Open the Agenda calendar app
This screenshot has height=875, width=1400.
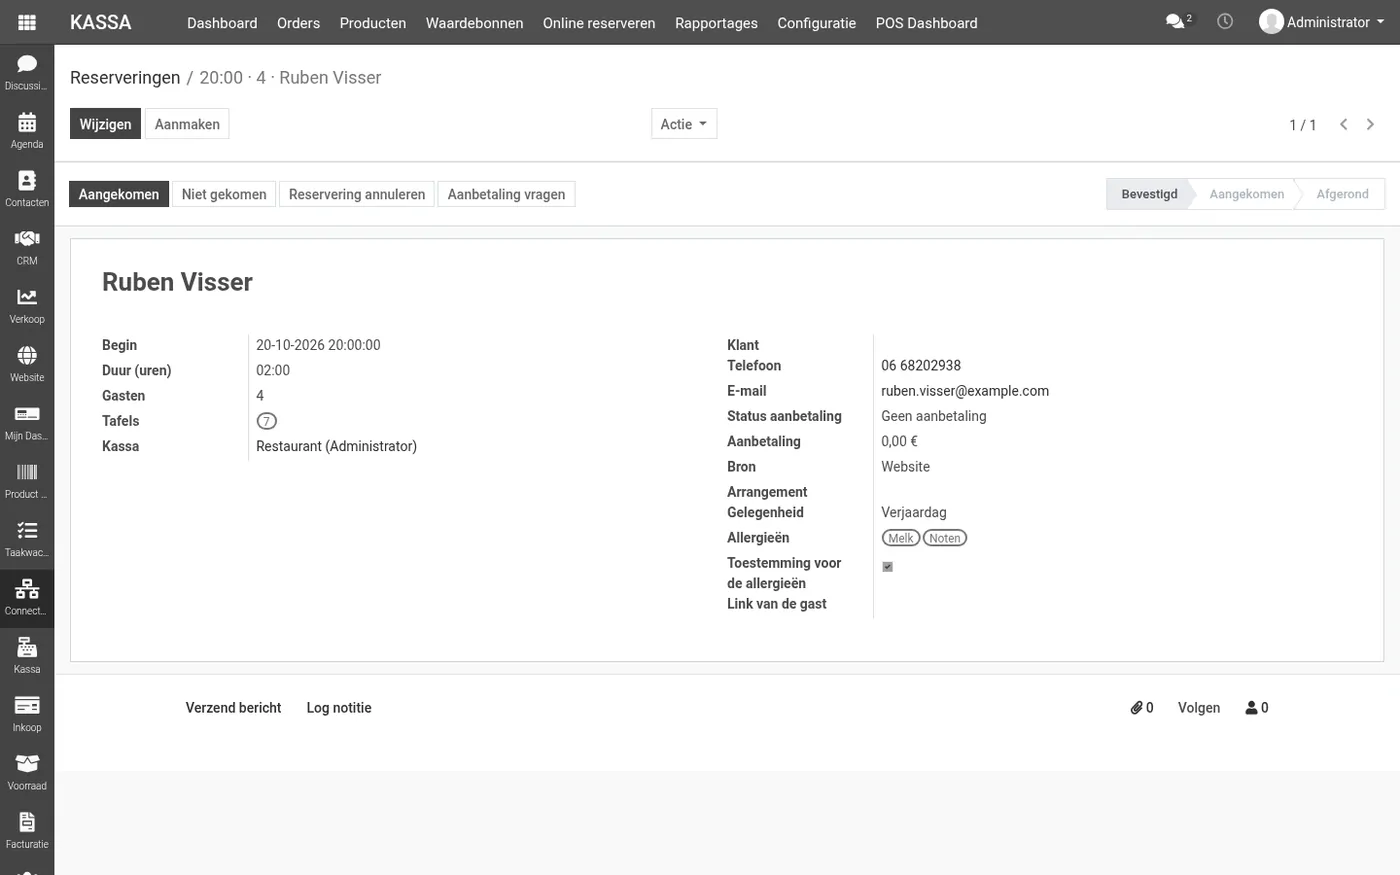point(27,131)
